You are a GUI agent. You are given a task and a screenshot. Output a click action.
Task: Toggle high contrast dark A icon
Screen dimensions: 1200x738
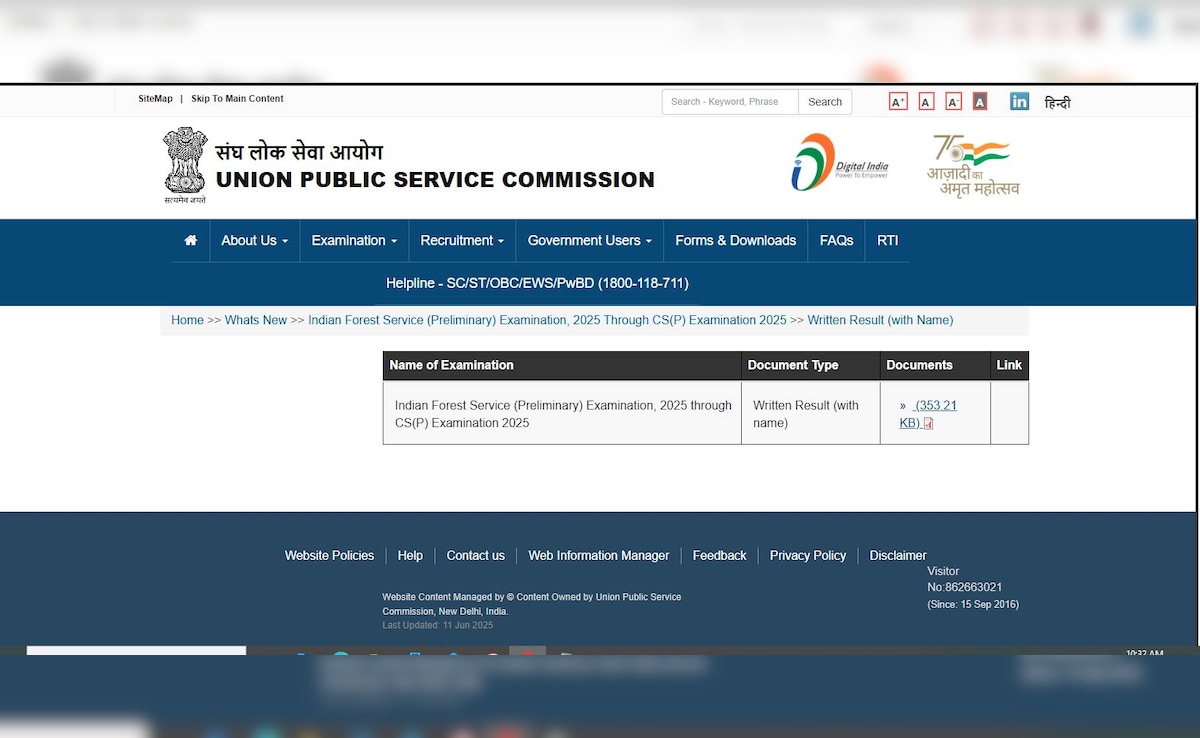click(980, 102)
